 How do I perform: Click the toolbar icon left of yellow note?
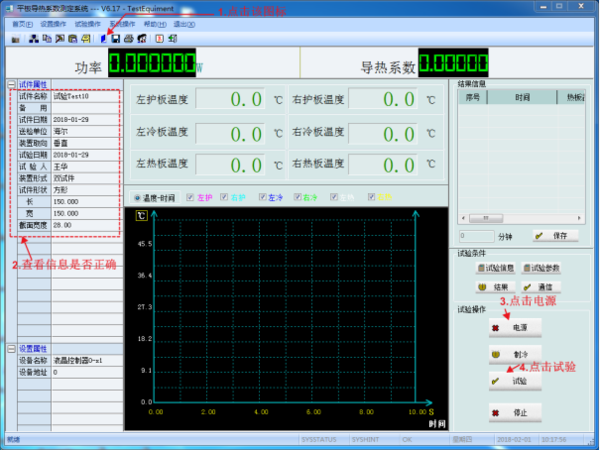(x=73, y=39)
